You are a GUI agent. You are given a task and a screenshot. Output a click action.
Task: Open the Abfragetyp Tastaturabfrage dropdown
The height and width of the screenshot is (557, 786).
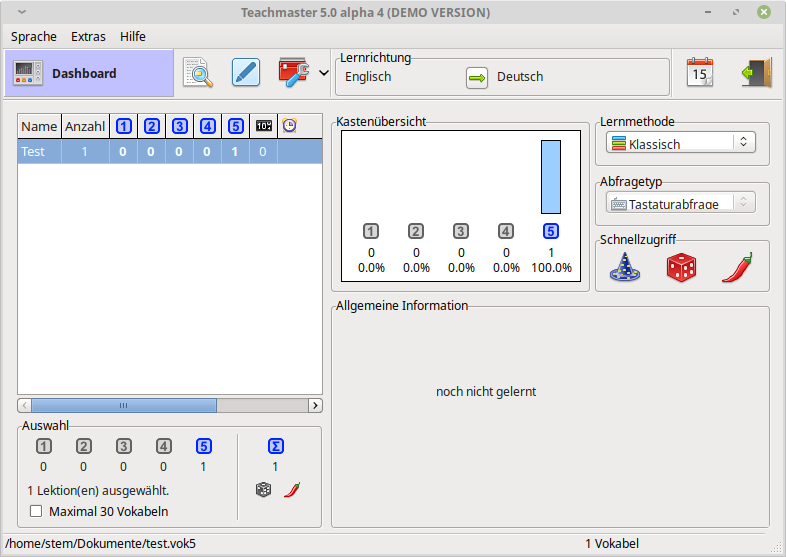(x=680, y=203)
